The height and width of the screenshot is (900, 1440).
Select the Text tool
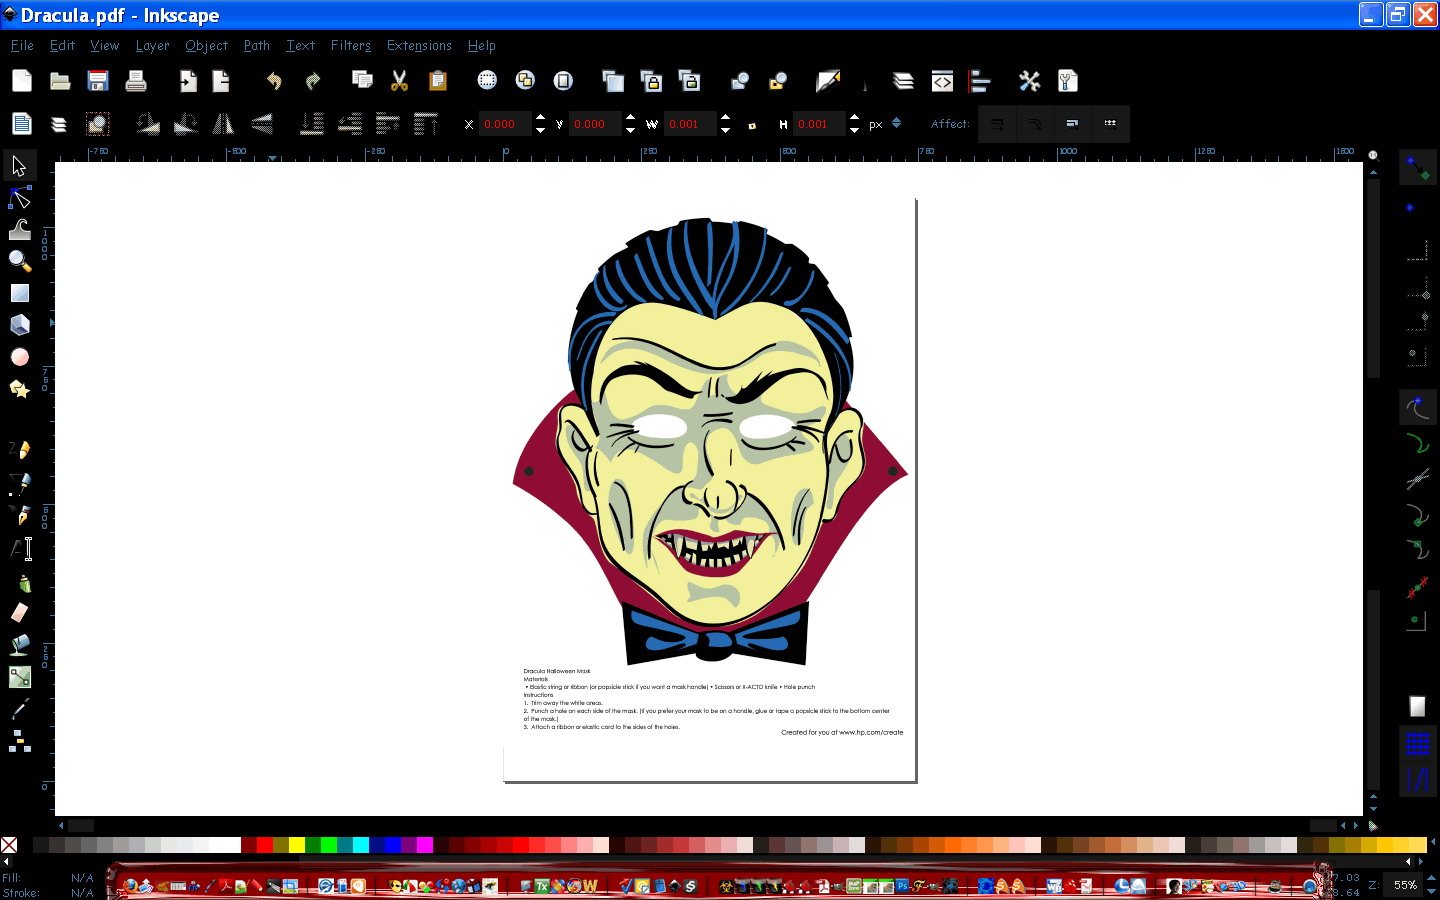(20, 548)
